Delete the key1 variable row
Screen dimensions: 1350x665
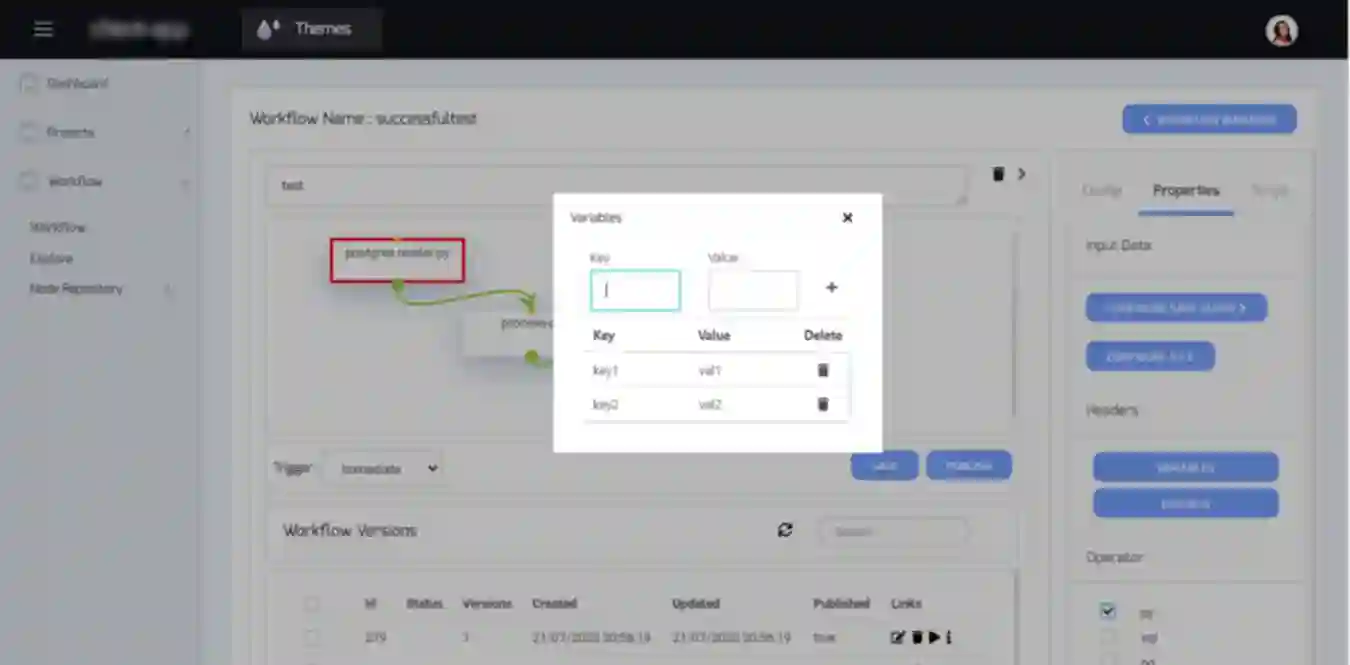pos(823,370)
